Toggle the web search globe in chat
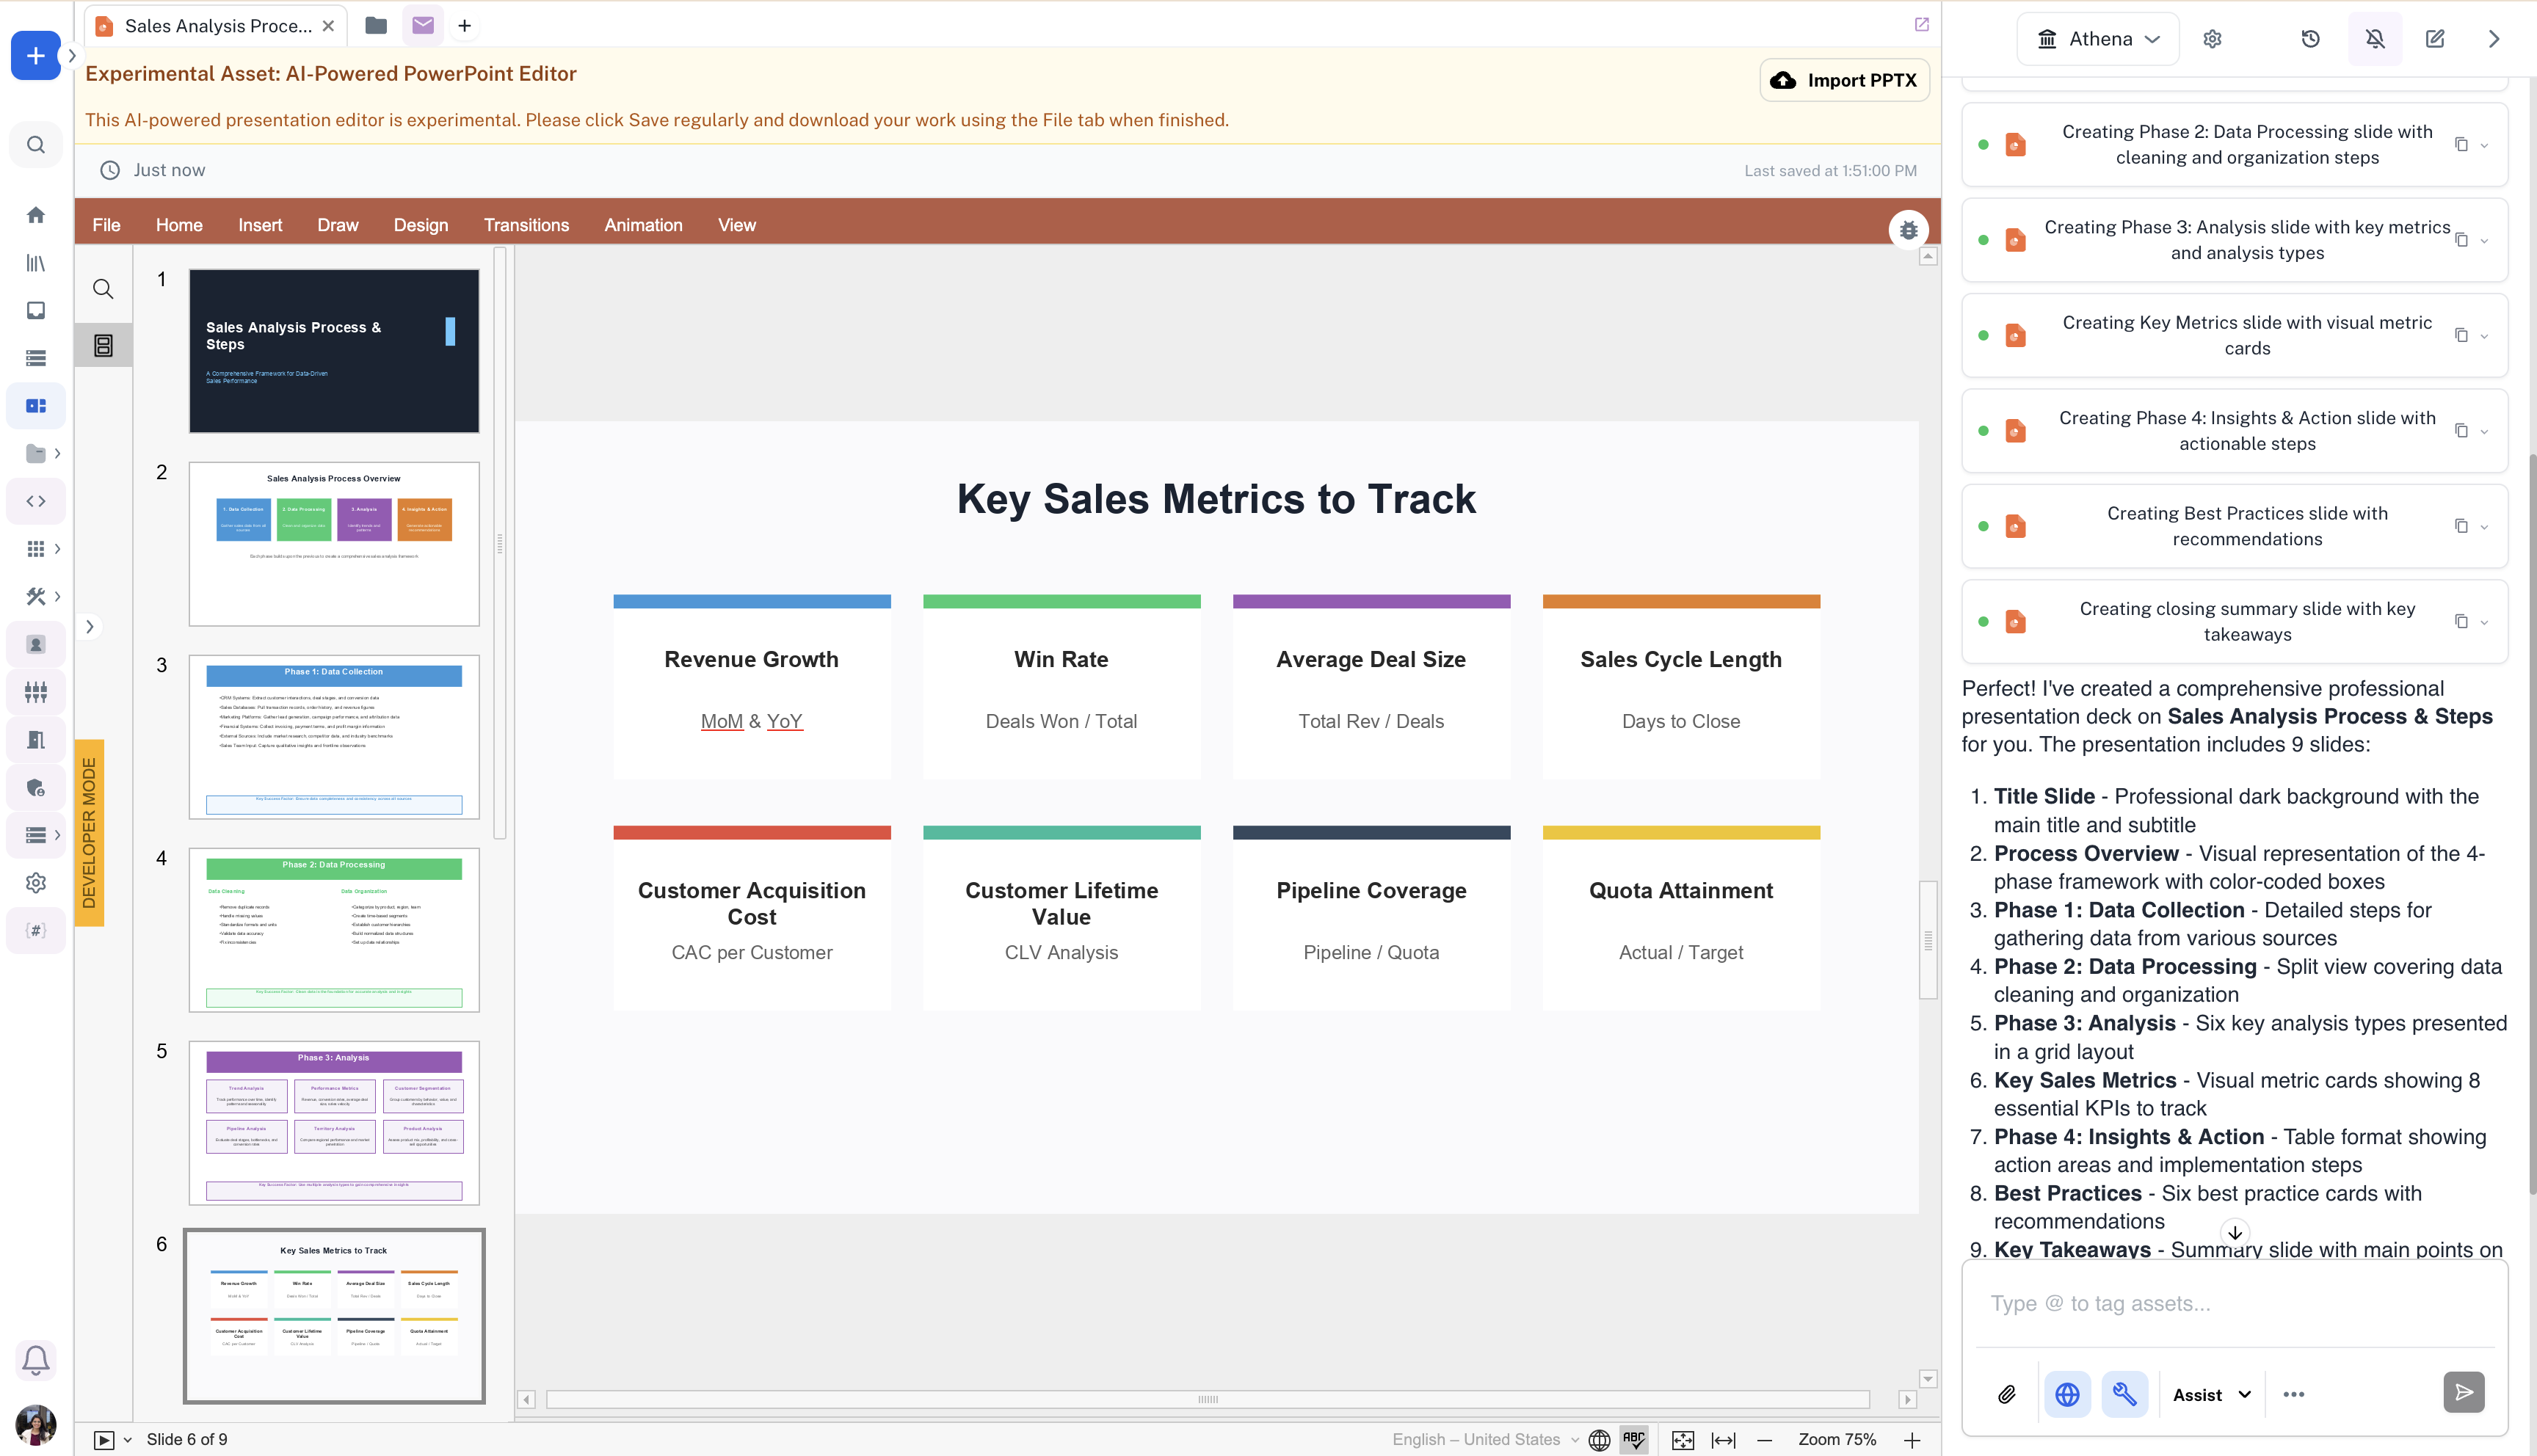This screenshot has width=2537, height=1456. click(x=2067, y=1394)
